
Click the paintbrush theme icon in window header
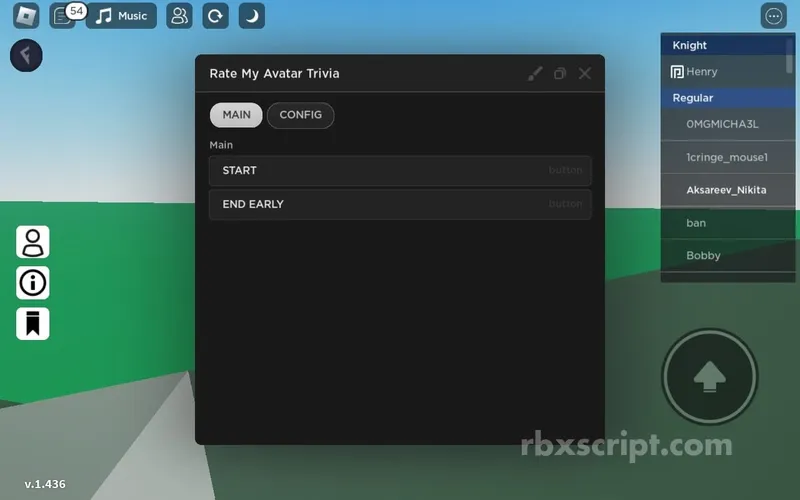535,73
